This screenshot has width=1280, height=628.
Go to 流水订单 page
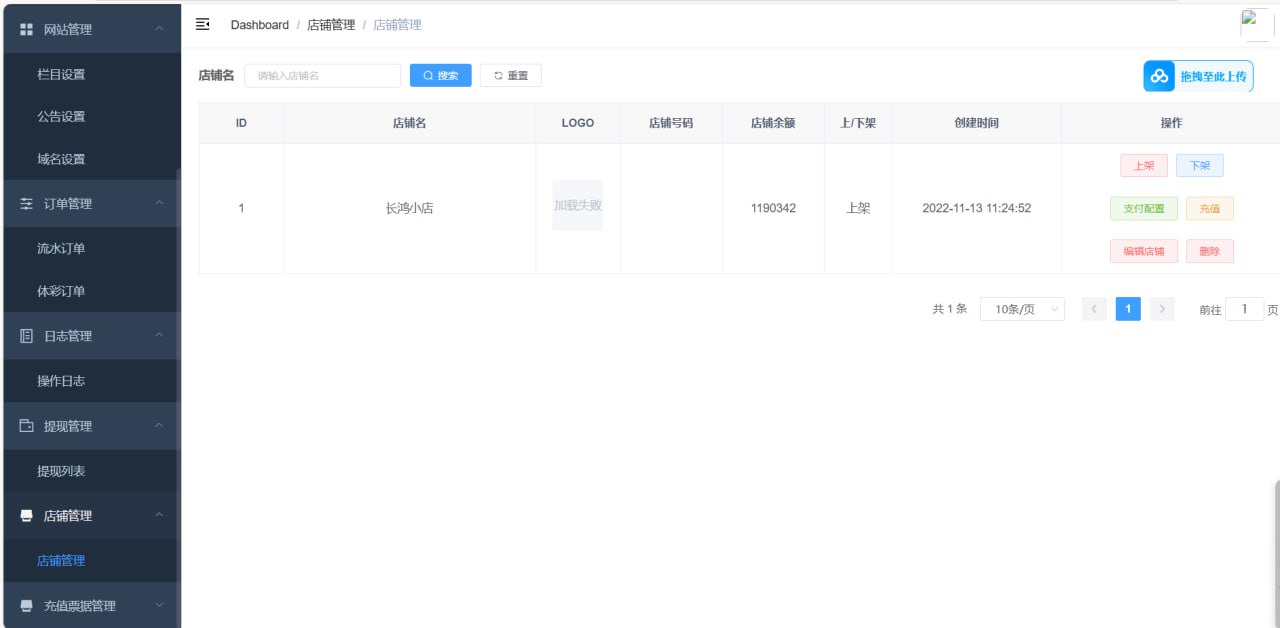61,249
